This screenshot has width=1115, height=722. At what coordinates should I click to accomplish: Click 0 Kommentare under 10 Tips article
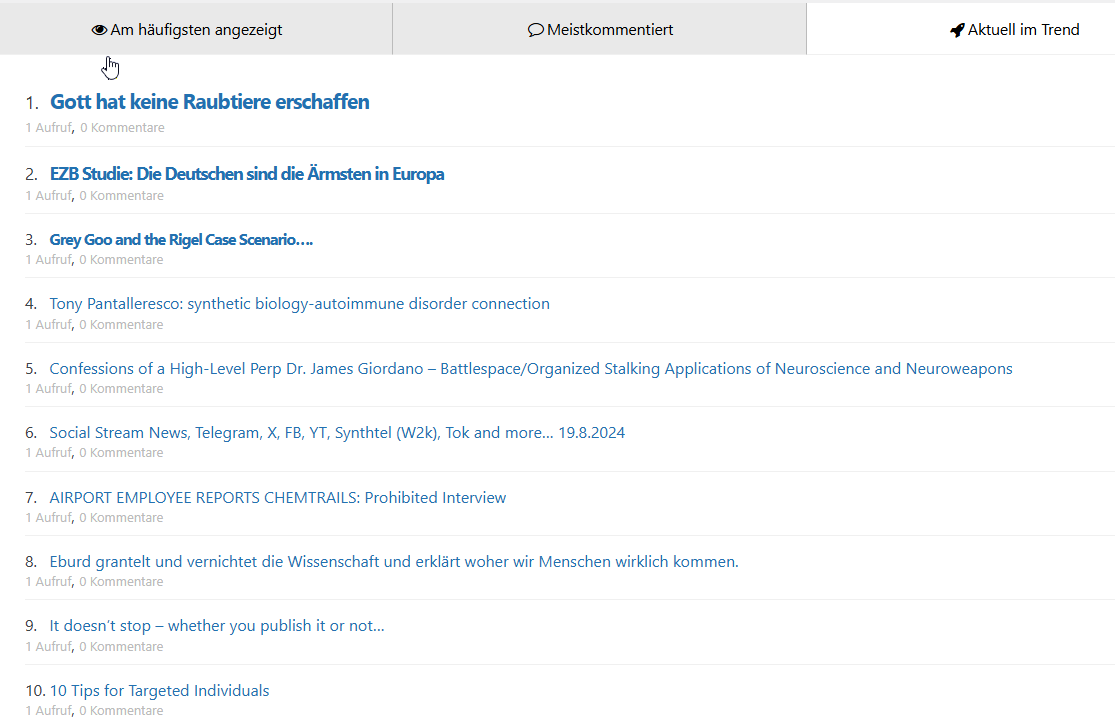[x=122, y=711]
